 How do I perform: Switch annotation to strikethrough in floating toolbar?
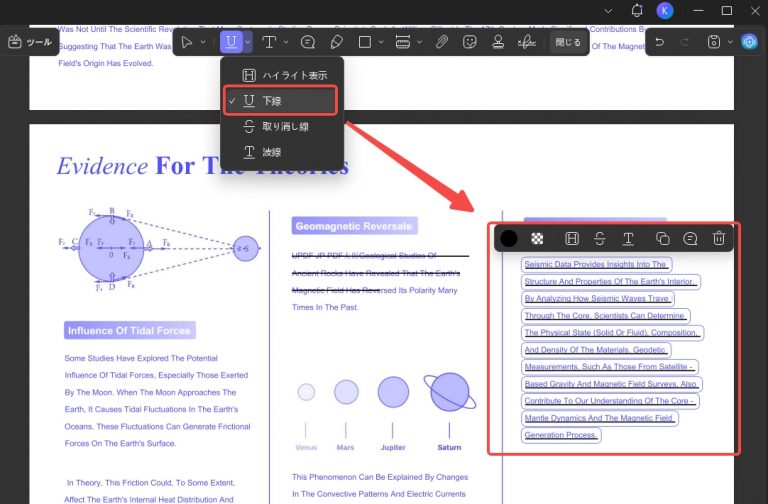600,239
